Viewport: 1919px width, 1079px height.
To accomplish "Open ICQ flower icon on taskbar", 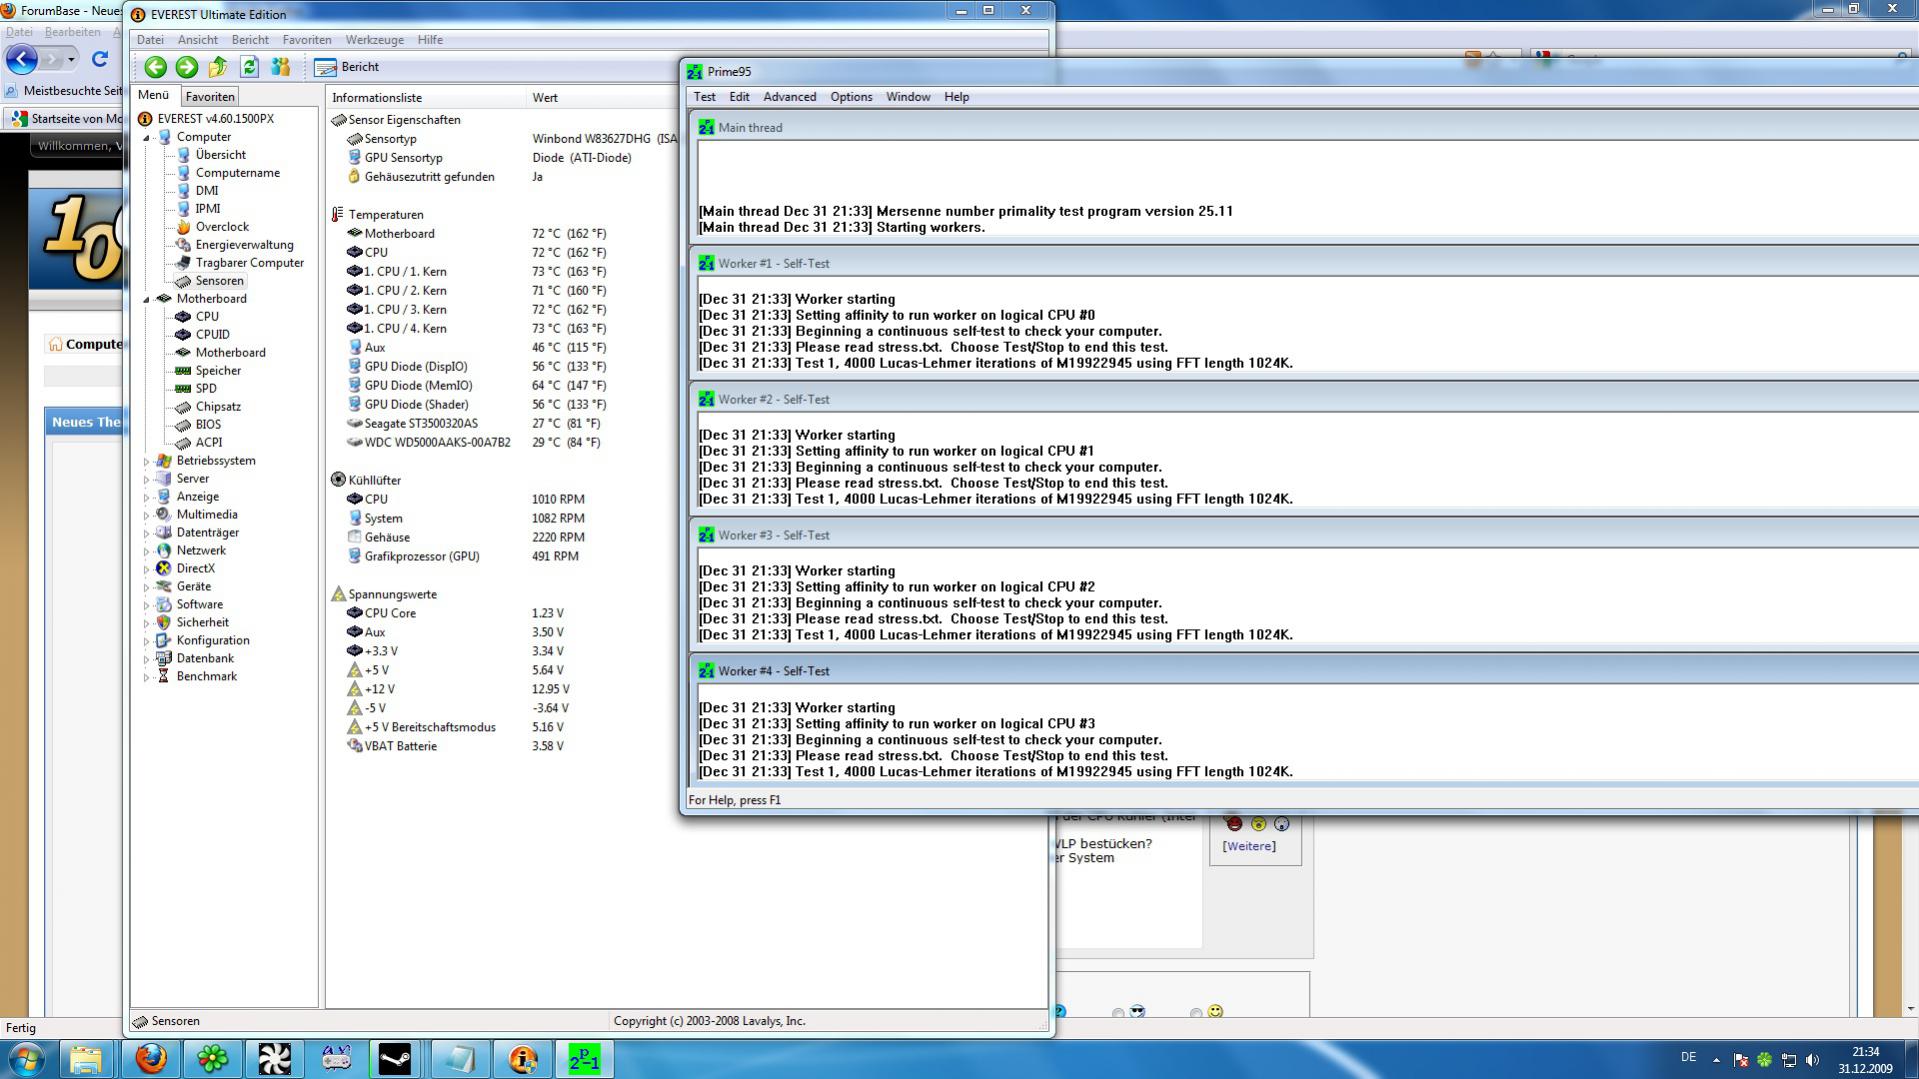I will 212,1058.
